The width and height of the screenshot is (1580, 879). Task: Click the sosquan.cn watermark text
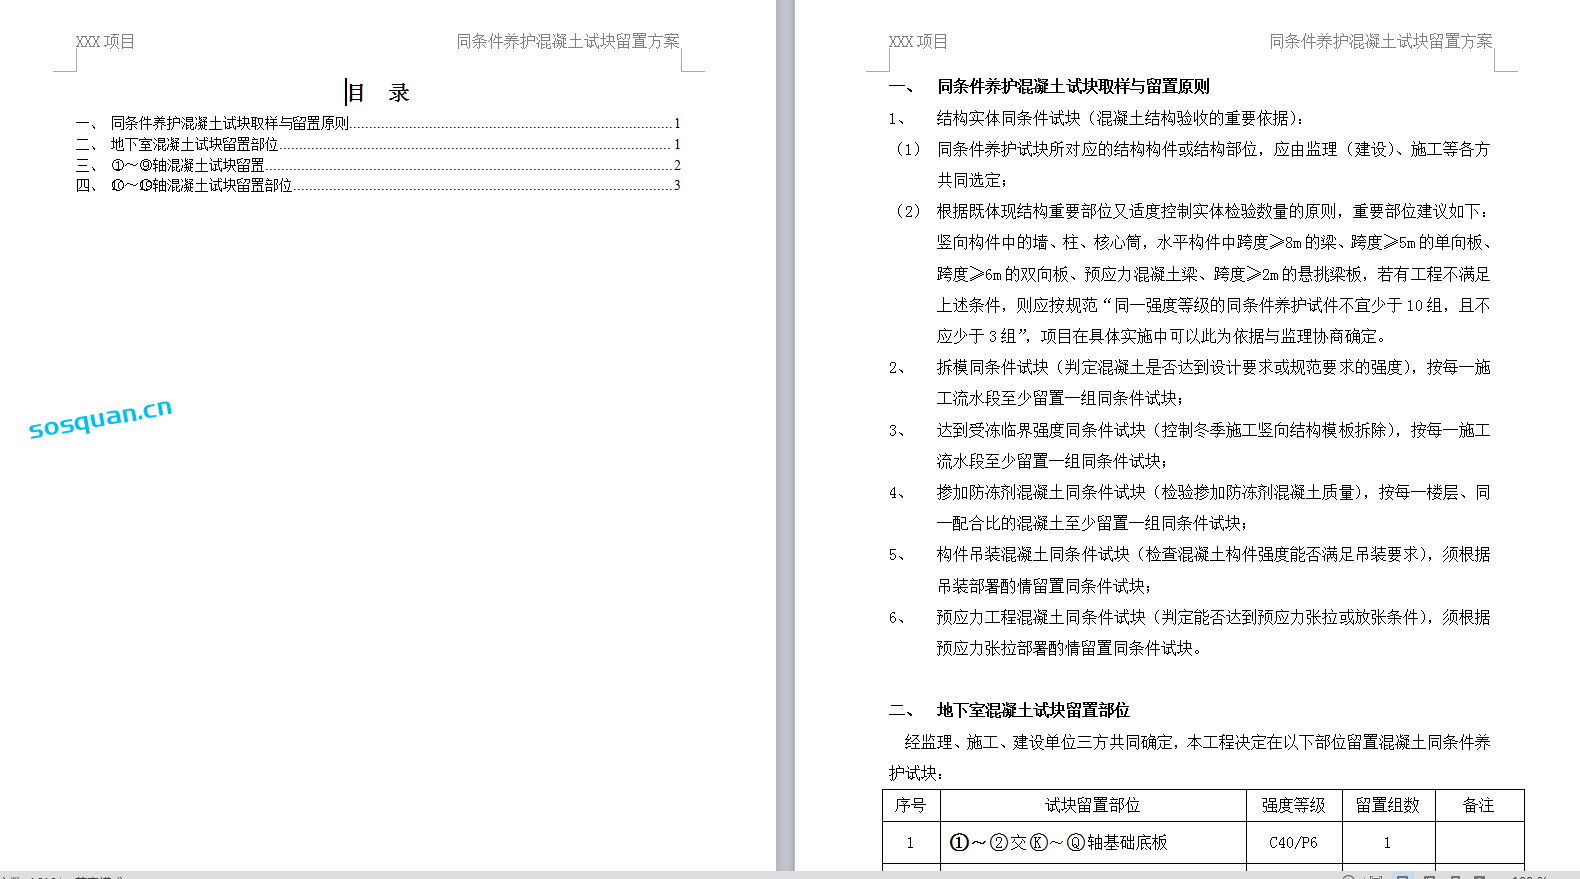click(x=100, y=418)
